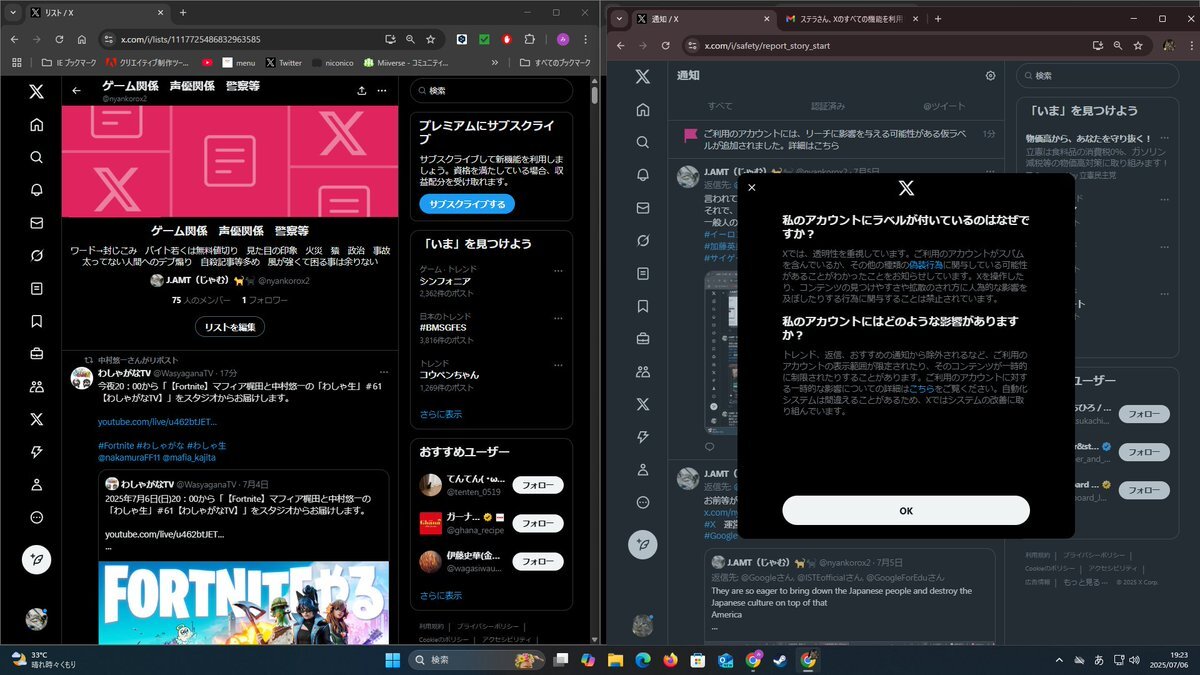Screen dimensions: 1200x675
Task: Launch Firefox from the taskbar
Action: (x=670, y=660)
